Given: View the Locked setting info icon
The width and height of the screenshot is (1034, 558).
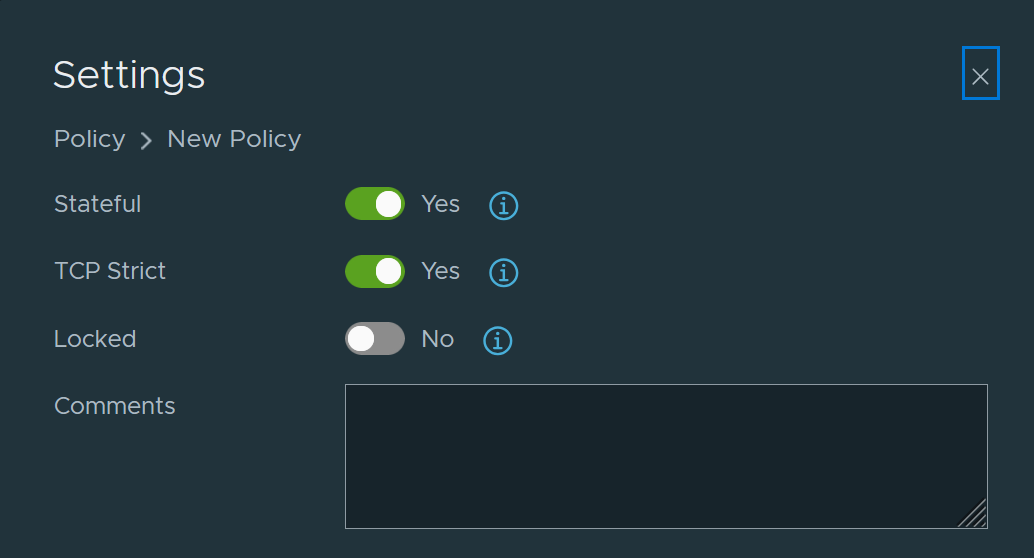Looking at the screenshot, I should pos(497,340).
